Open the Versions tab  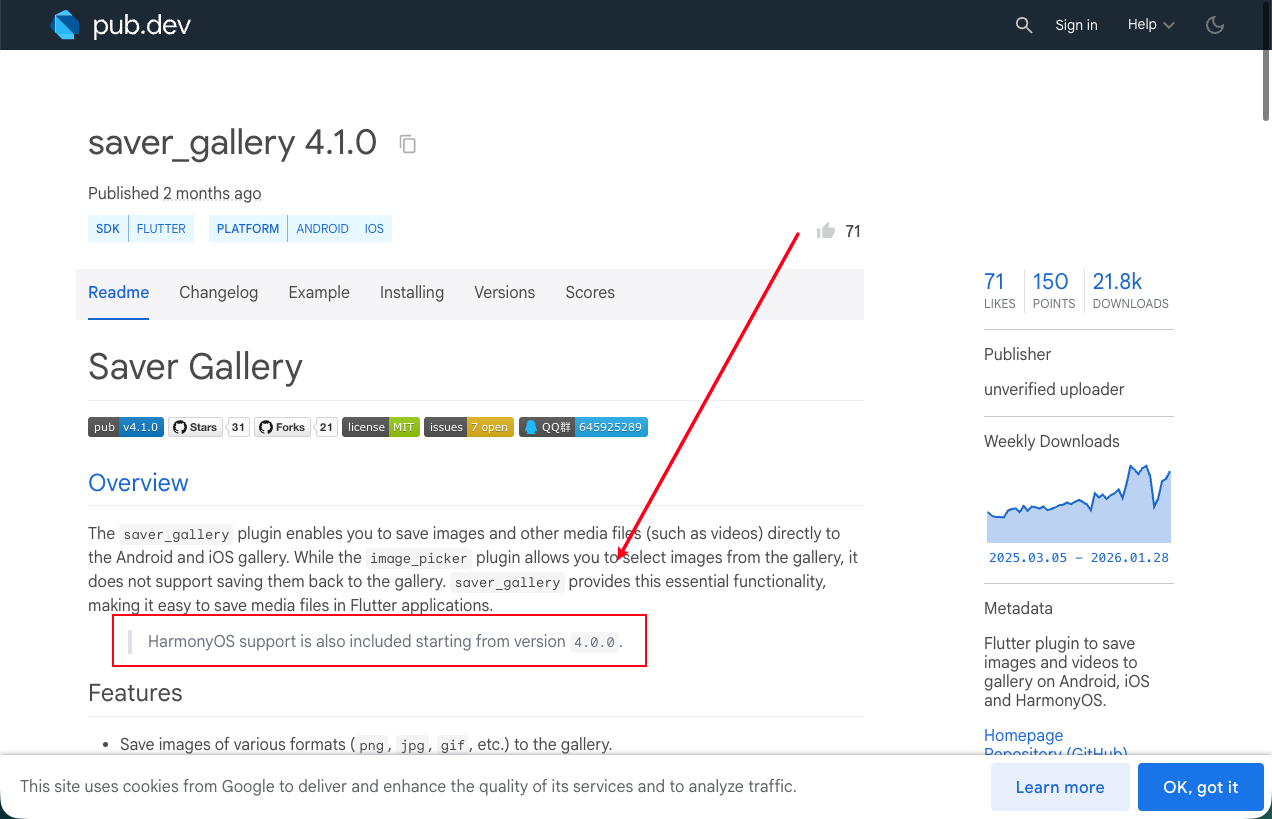(x=504, y=293)
